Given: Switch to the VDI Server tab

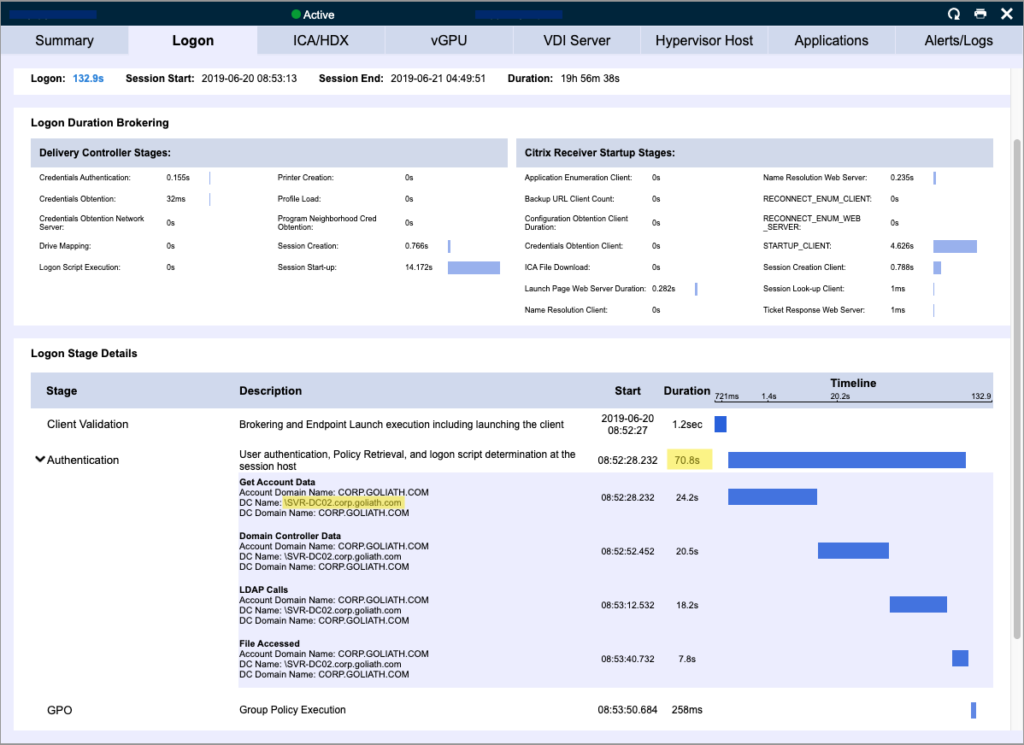Looking at the screenshot, I should (575, 40).
